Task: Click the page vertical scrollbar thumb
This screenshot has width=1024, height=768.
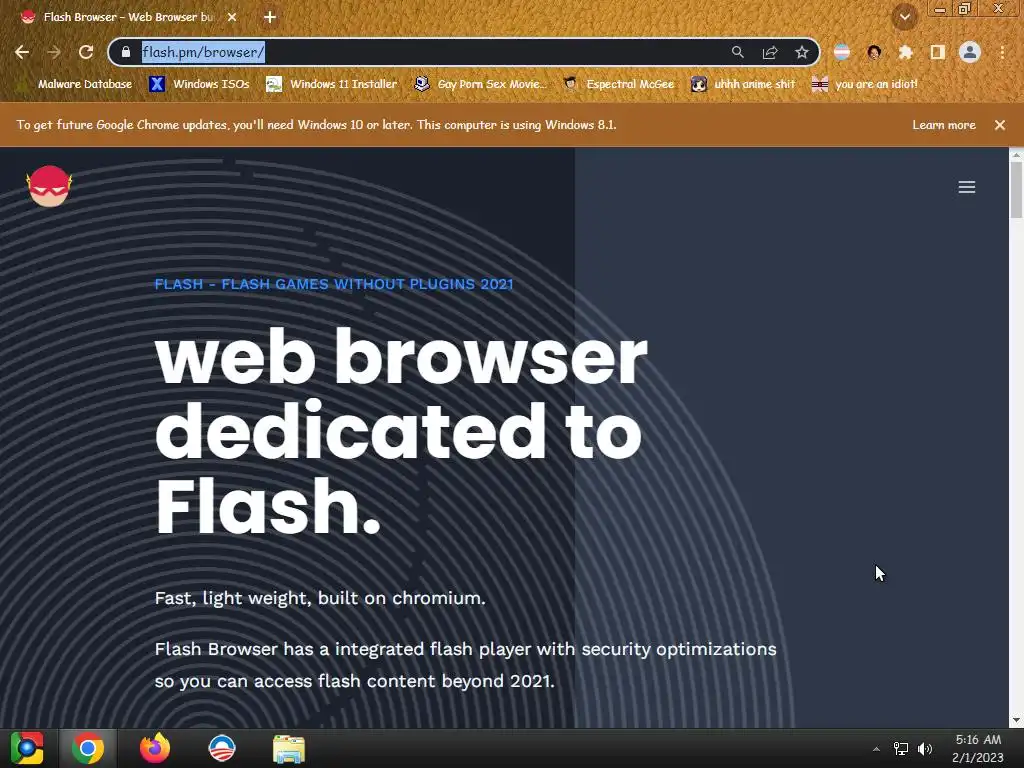Action: [x=1016, y=190]
